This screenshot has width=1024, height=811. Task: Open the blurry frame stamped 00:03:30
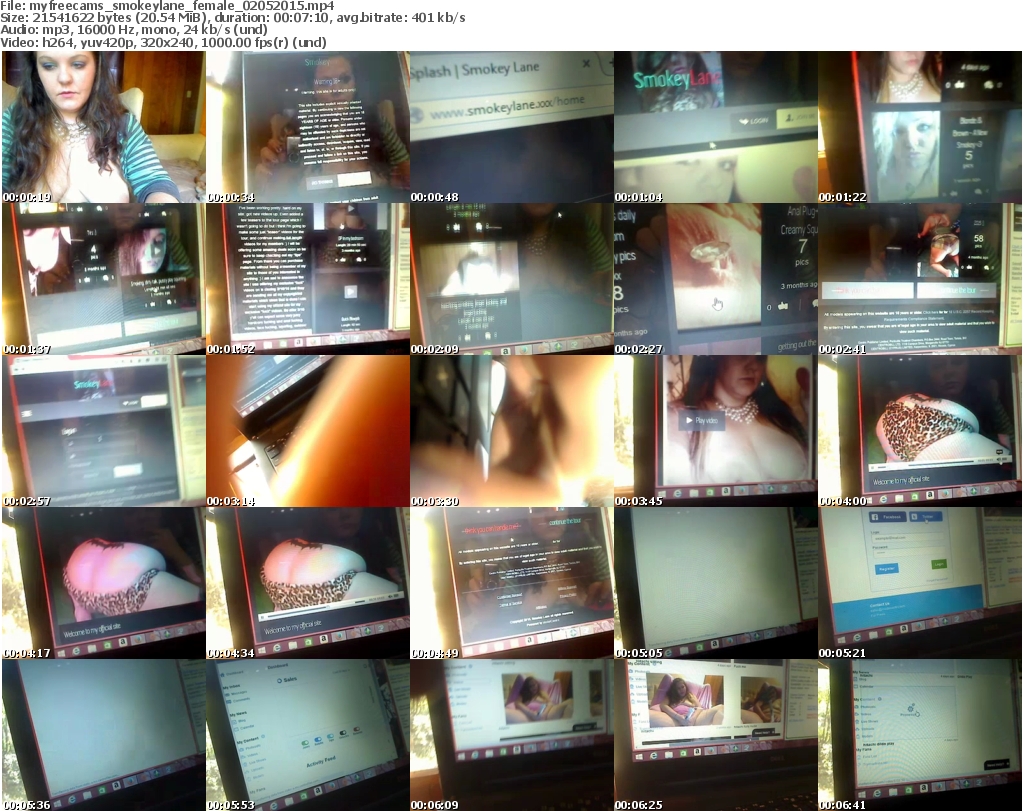click(x=511, y=432)
